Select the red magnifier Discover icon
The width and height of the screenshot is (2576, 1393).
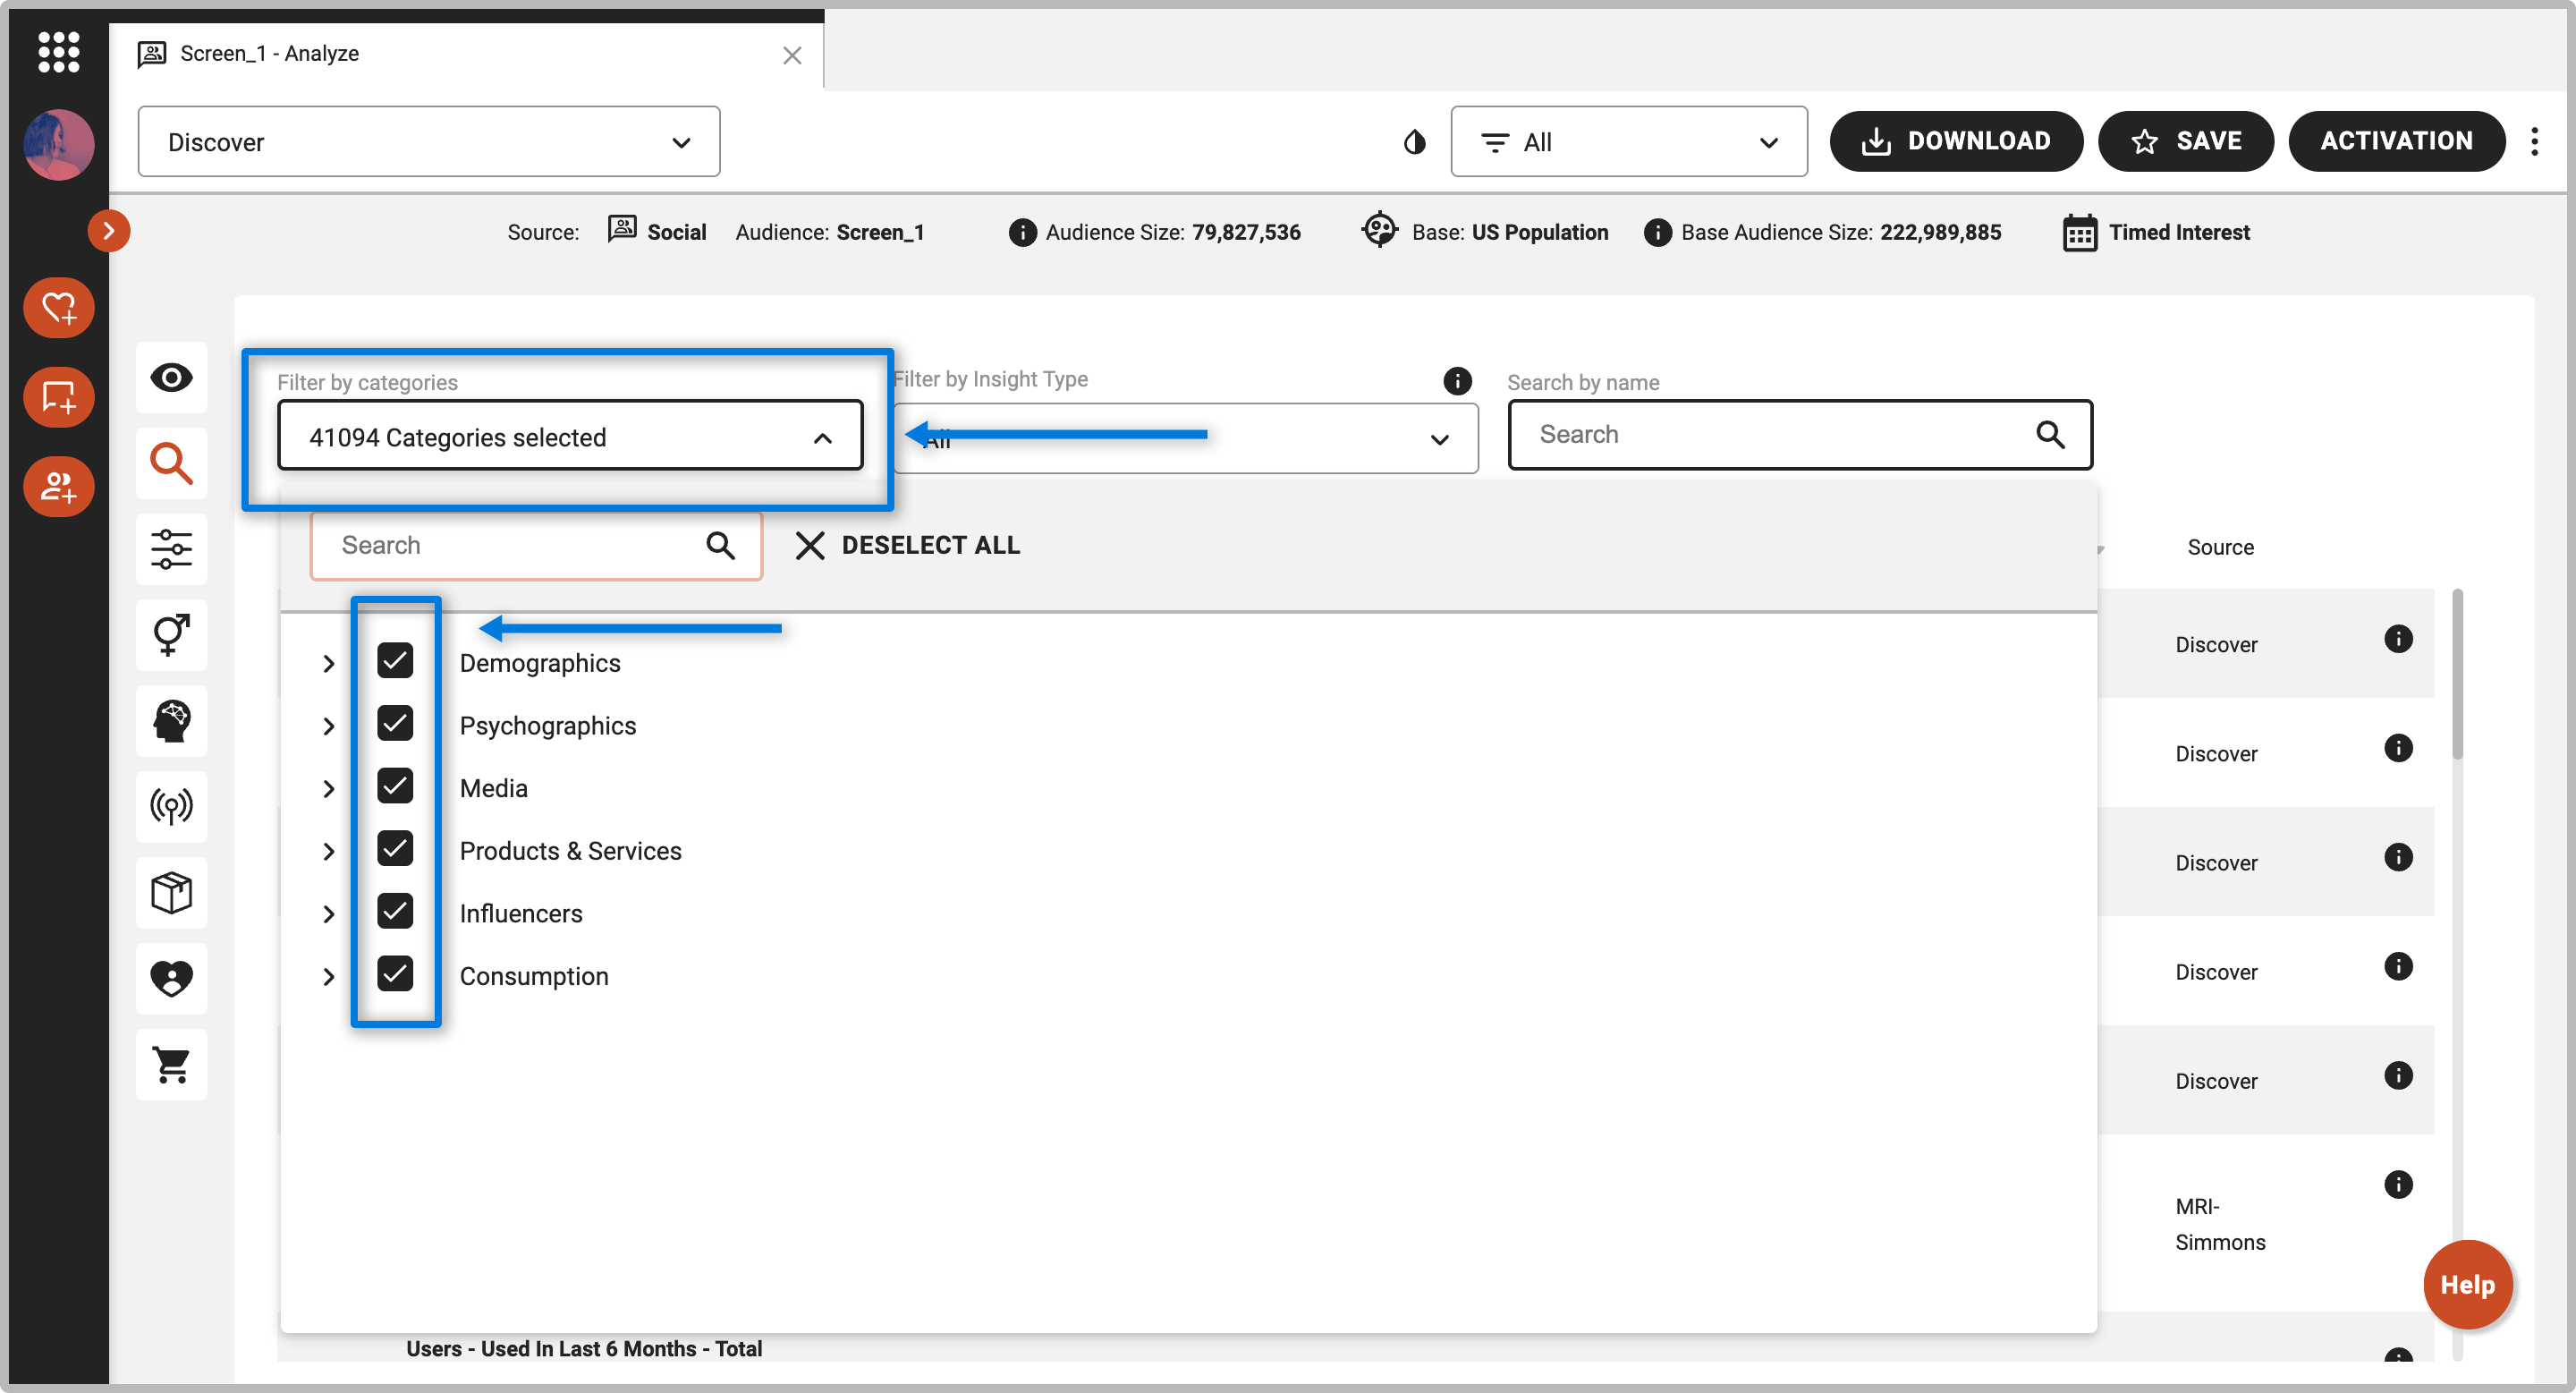[171, 463]
